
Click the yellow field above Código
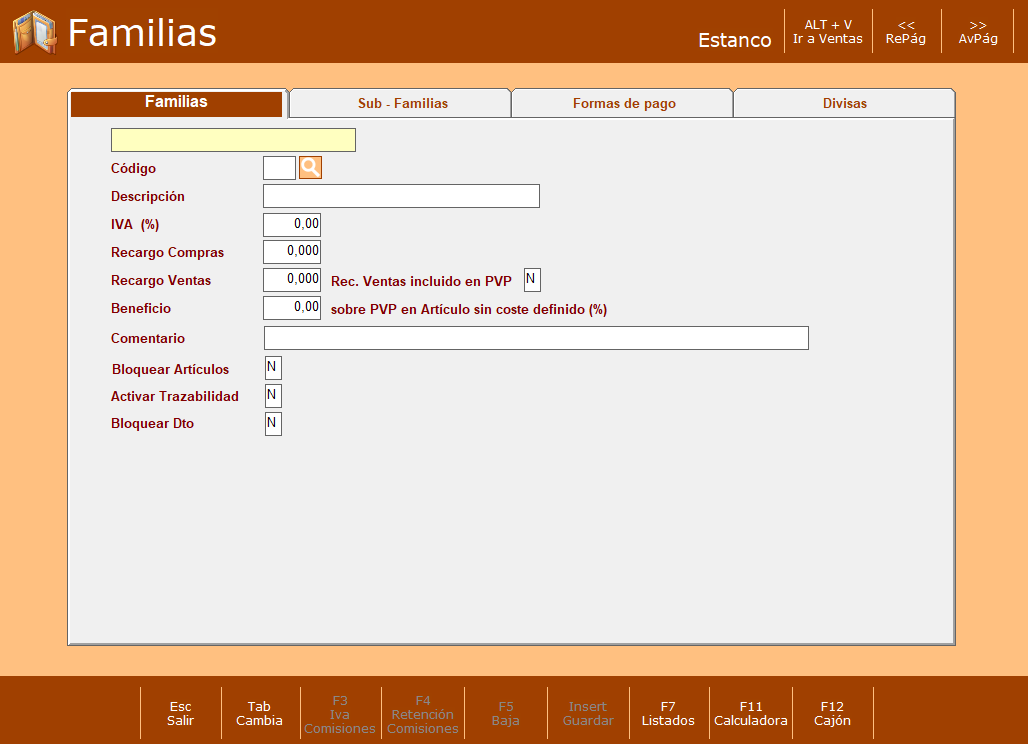[x=233, y=140]
